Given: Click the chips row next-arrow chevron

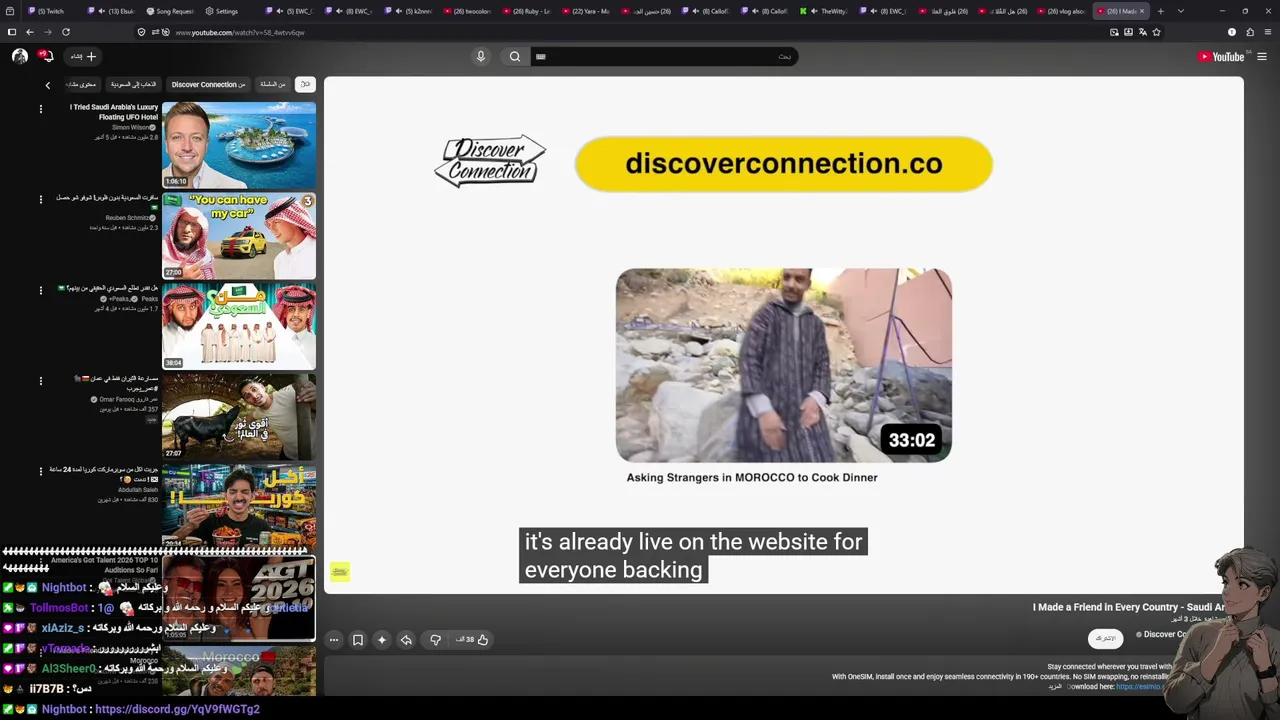Looking at the screenshot, I should [47, 85].
